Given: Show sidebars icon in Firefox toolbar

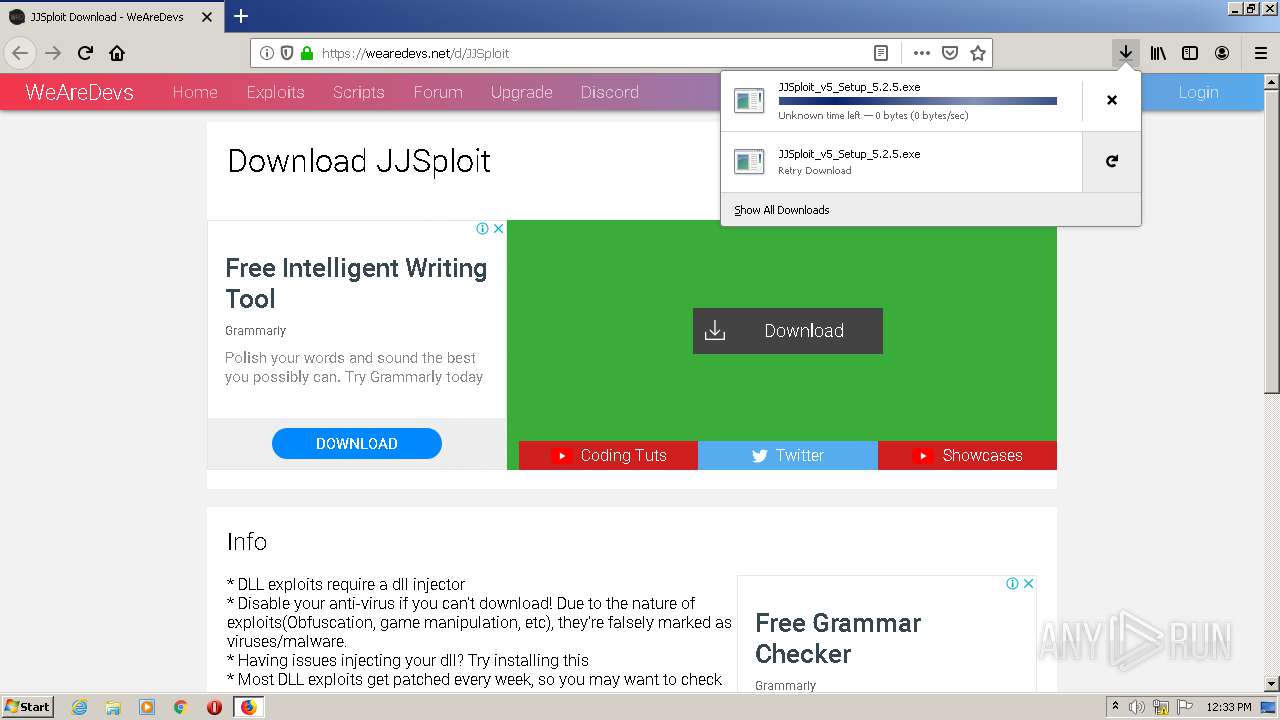Looking at the screenshot, I should (x=1190, y=53).
